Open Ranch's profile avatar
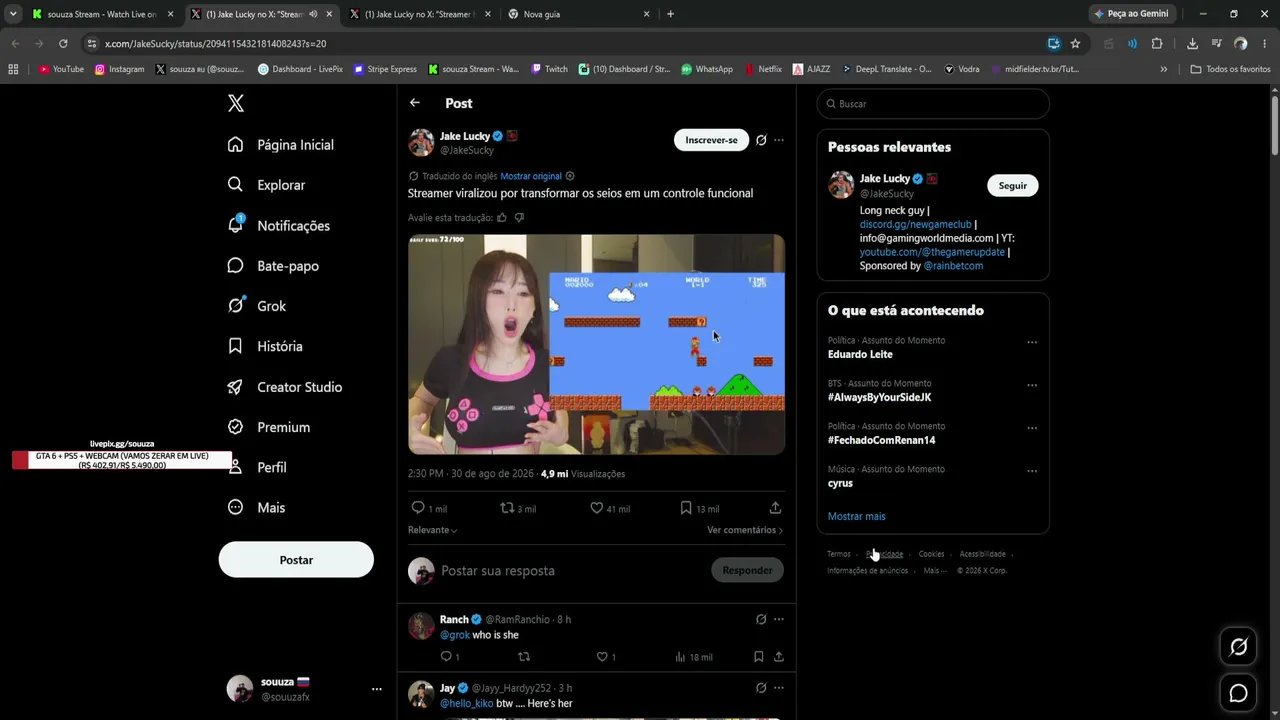This screenshot has width=1280, height=720. 421,626
